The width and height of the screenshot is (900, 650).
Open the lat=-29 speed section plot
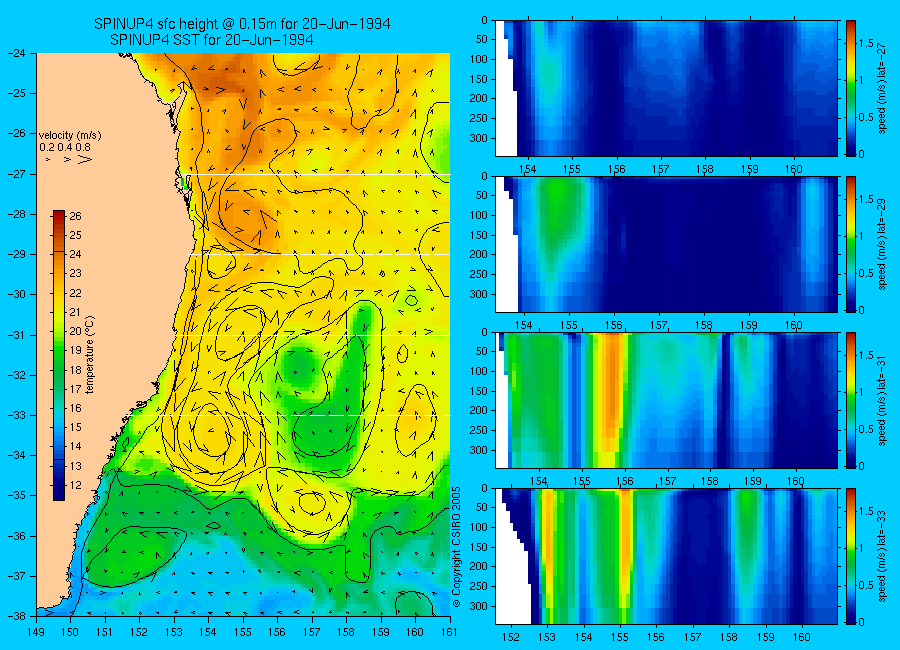[x=666, y=244]
